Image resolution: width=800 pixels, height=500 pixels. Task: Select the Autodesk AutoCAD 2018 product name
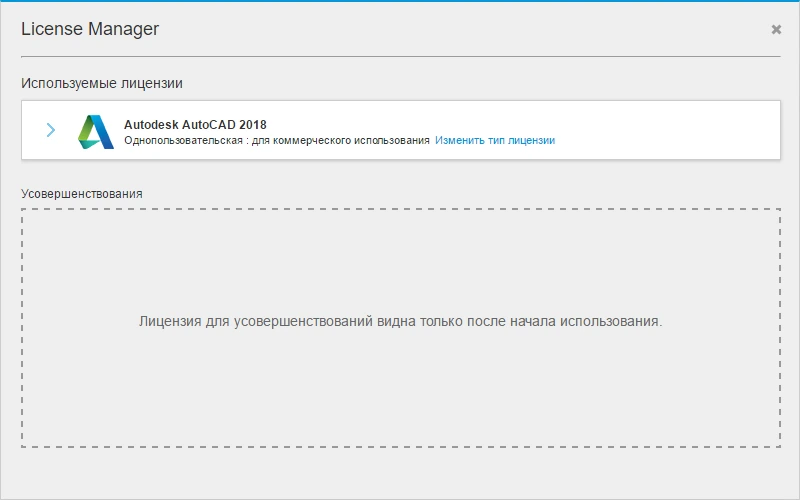[x=195, y=124]
